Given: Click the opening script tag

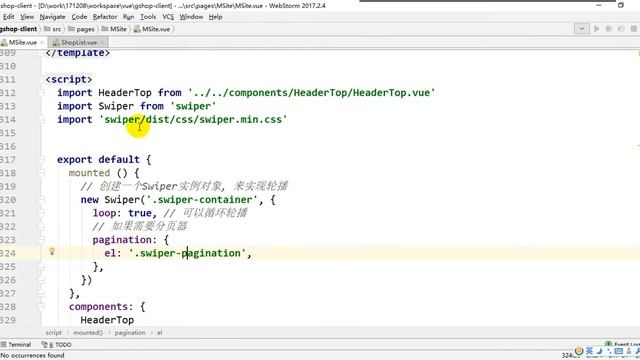Looking at the screenshot, I should click(x=69, y=79).
